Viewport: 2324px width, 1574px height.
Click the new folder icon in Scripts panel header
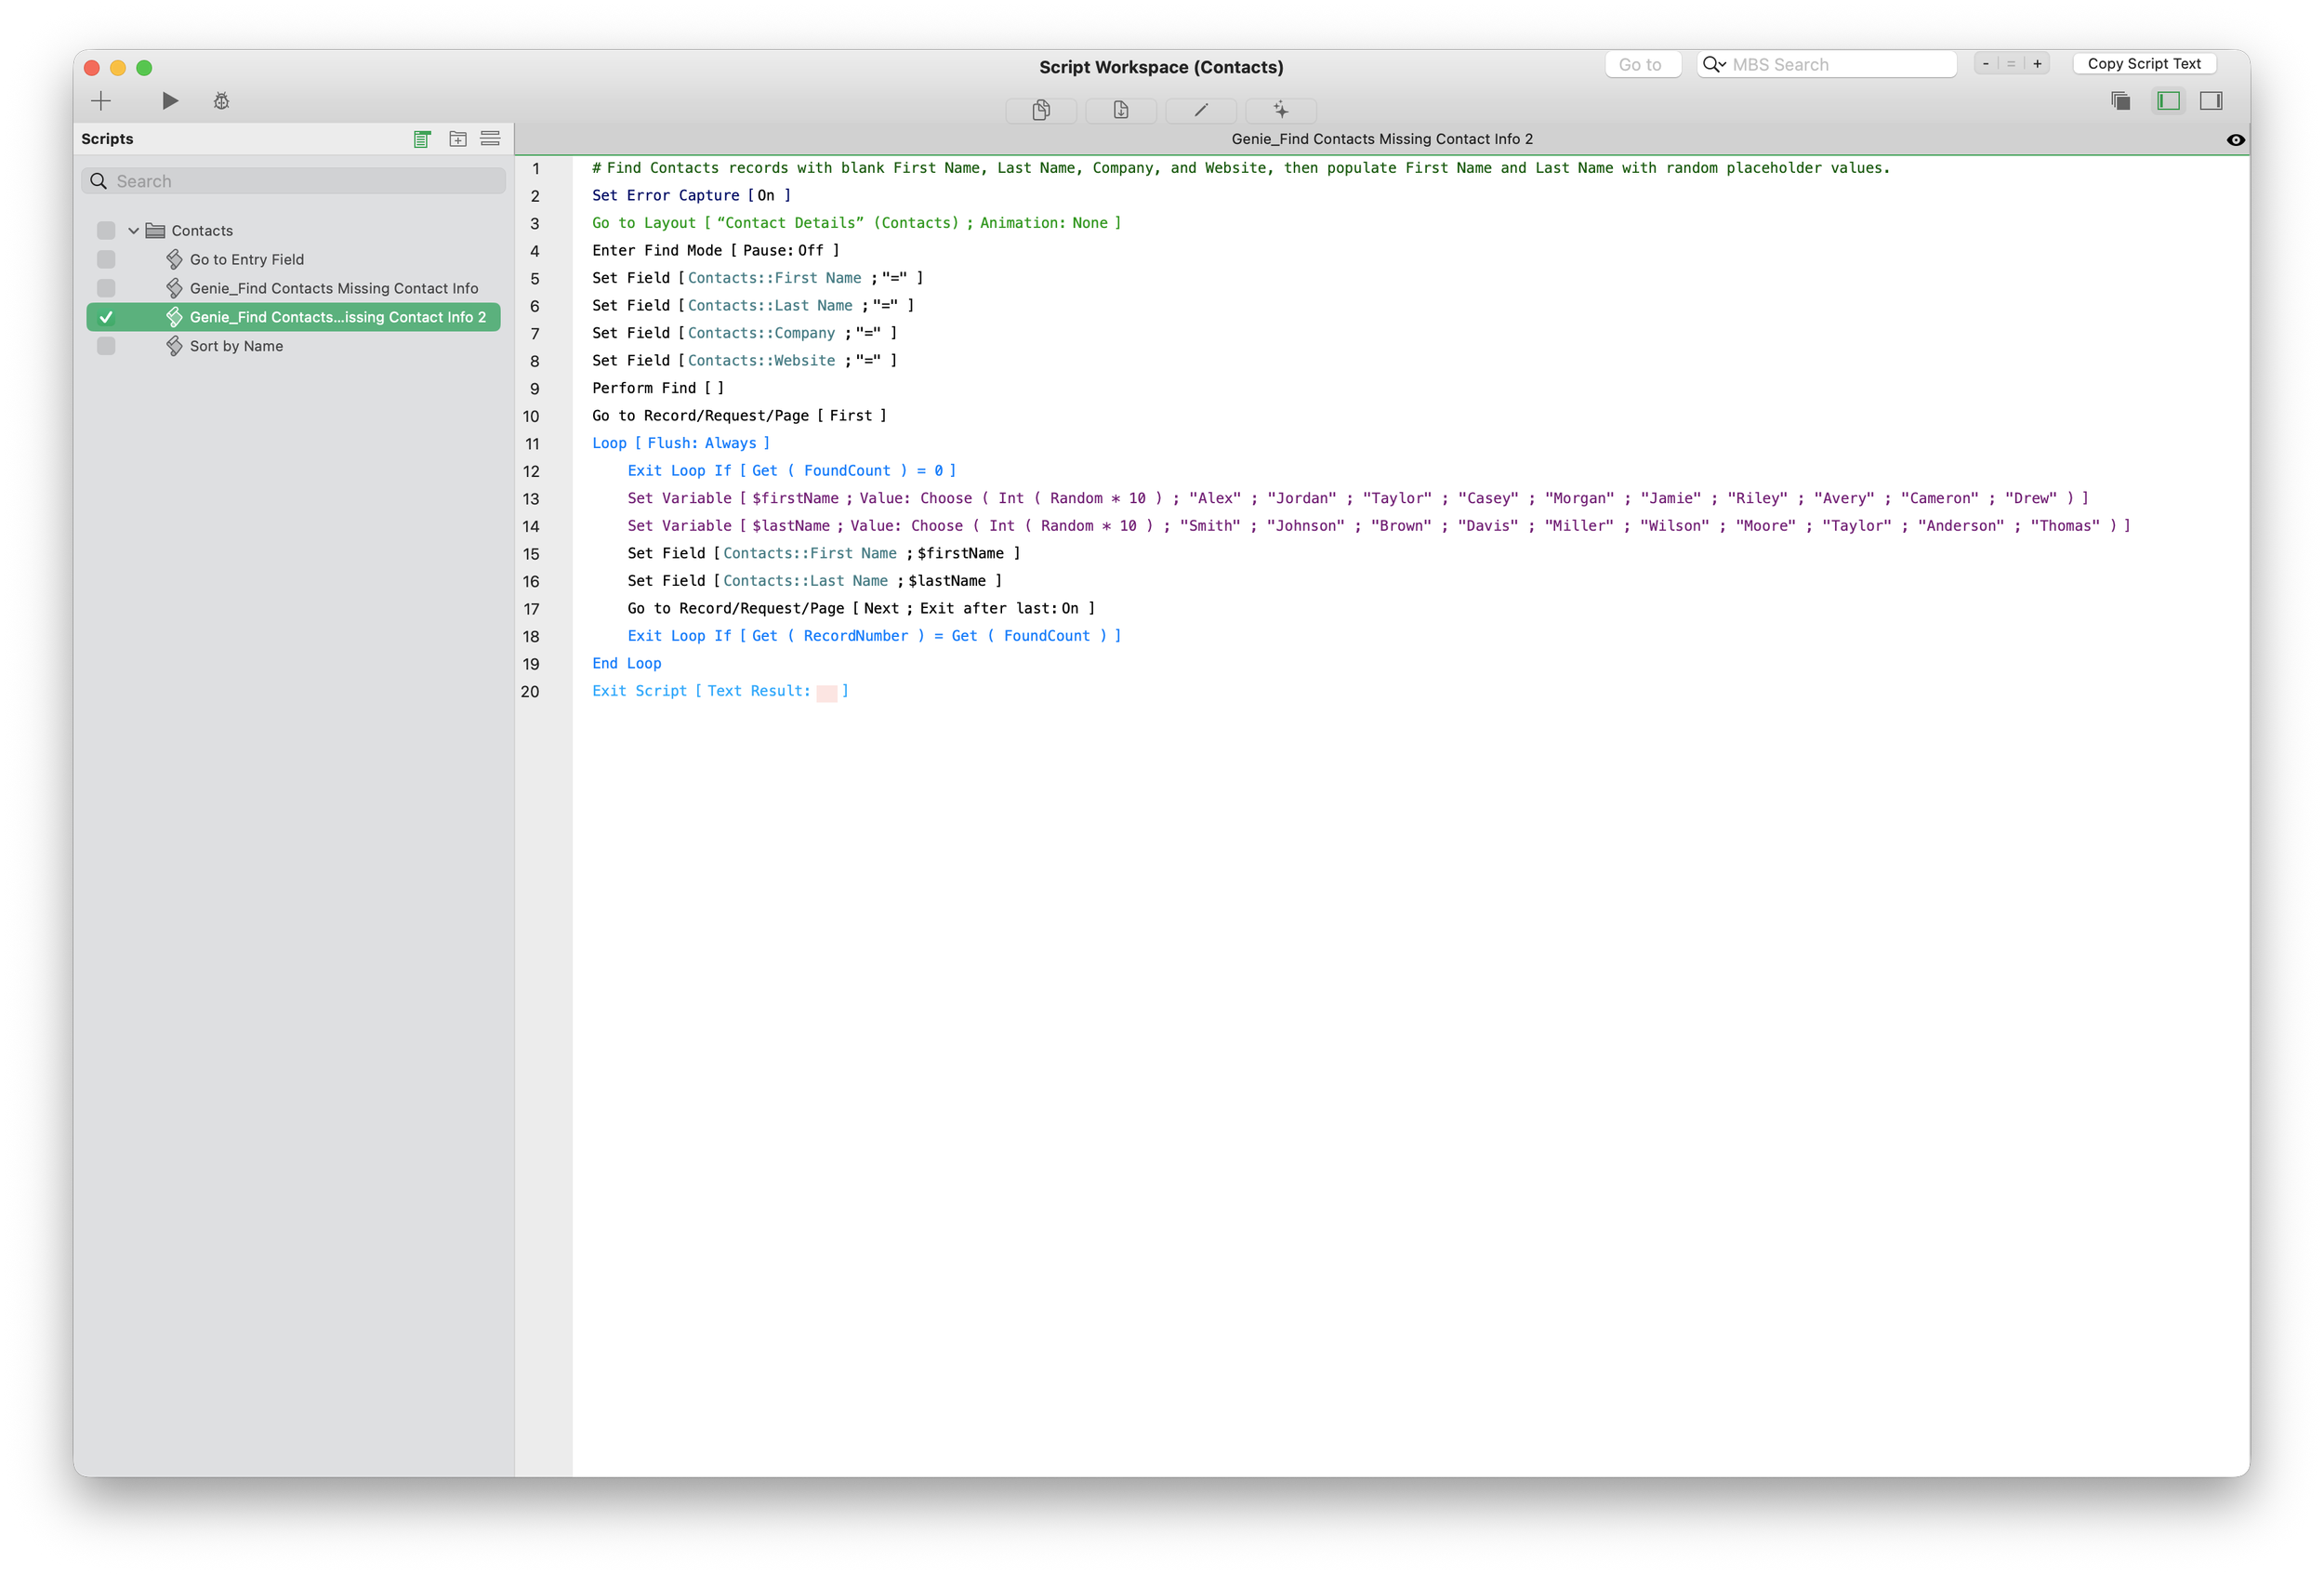coord(458,139)
